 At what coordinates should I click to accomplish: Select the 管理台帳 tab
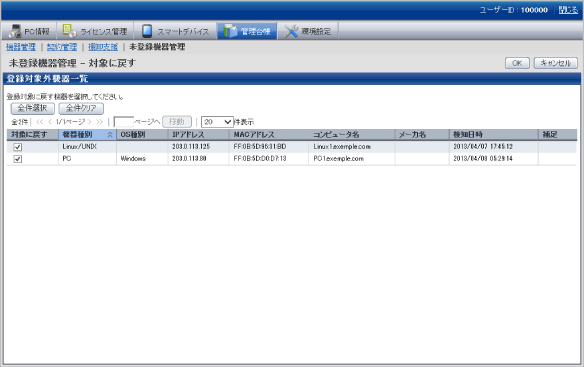point(247,31)
